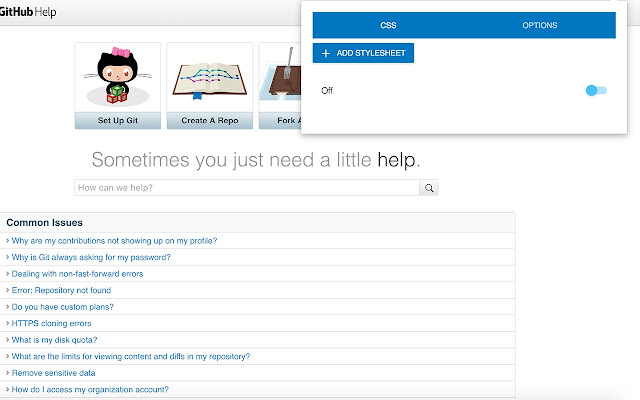The image size is (640, 400).
Task: Open "Why are my contributions not showing up" link
Action: [114, 241]
